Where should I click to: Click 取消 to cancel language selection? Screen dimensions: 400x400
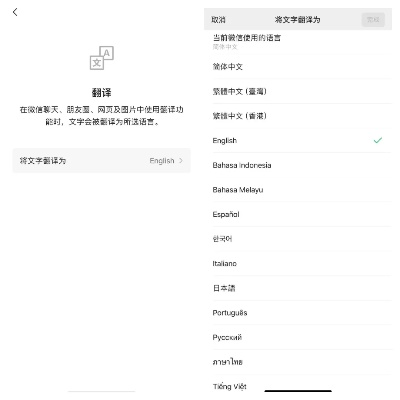click(218, 20)
